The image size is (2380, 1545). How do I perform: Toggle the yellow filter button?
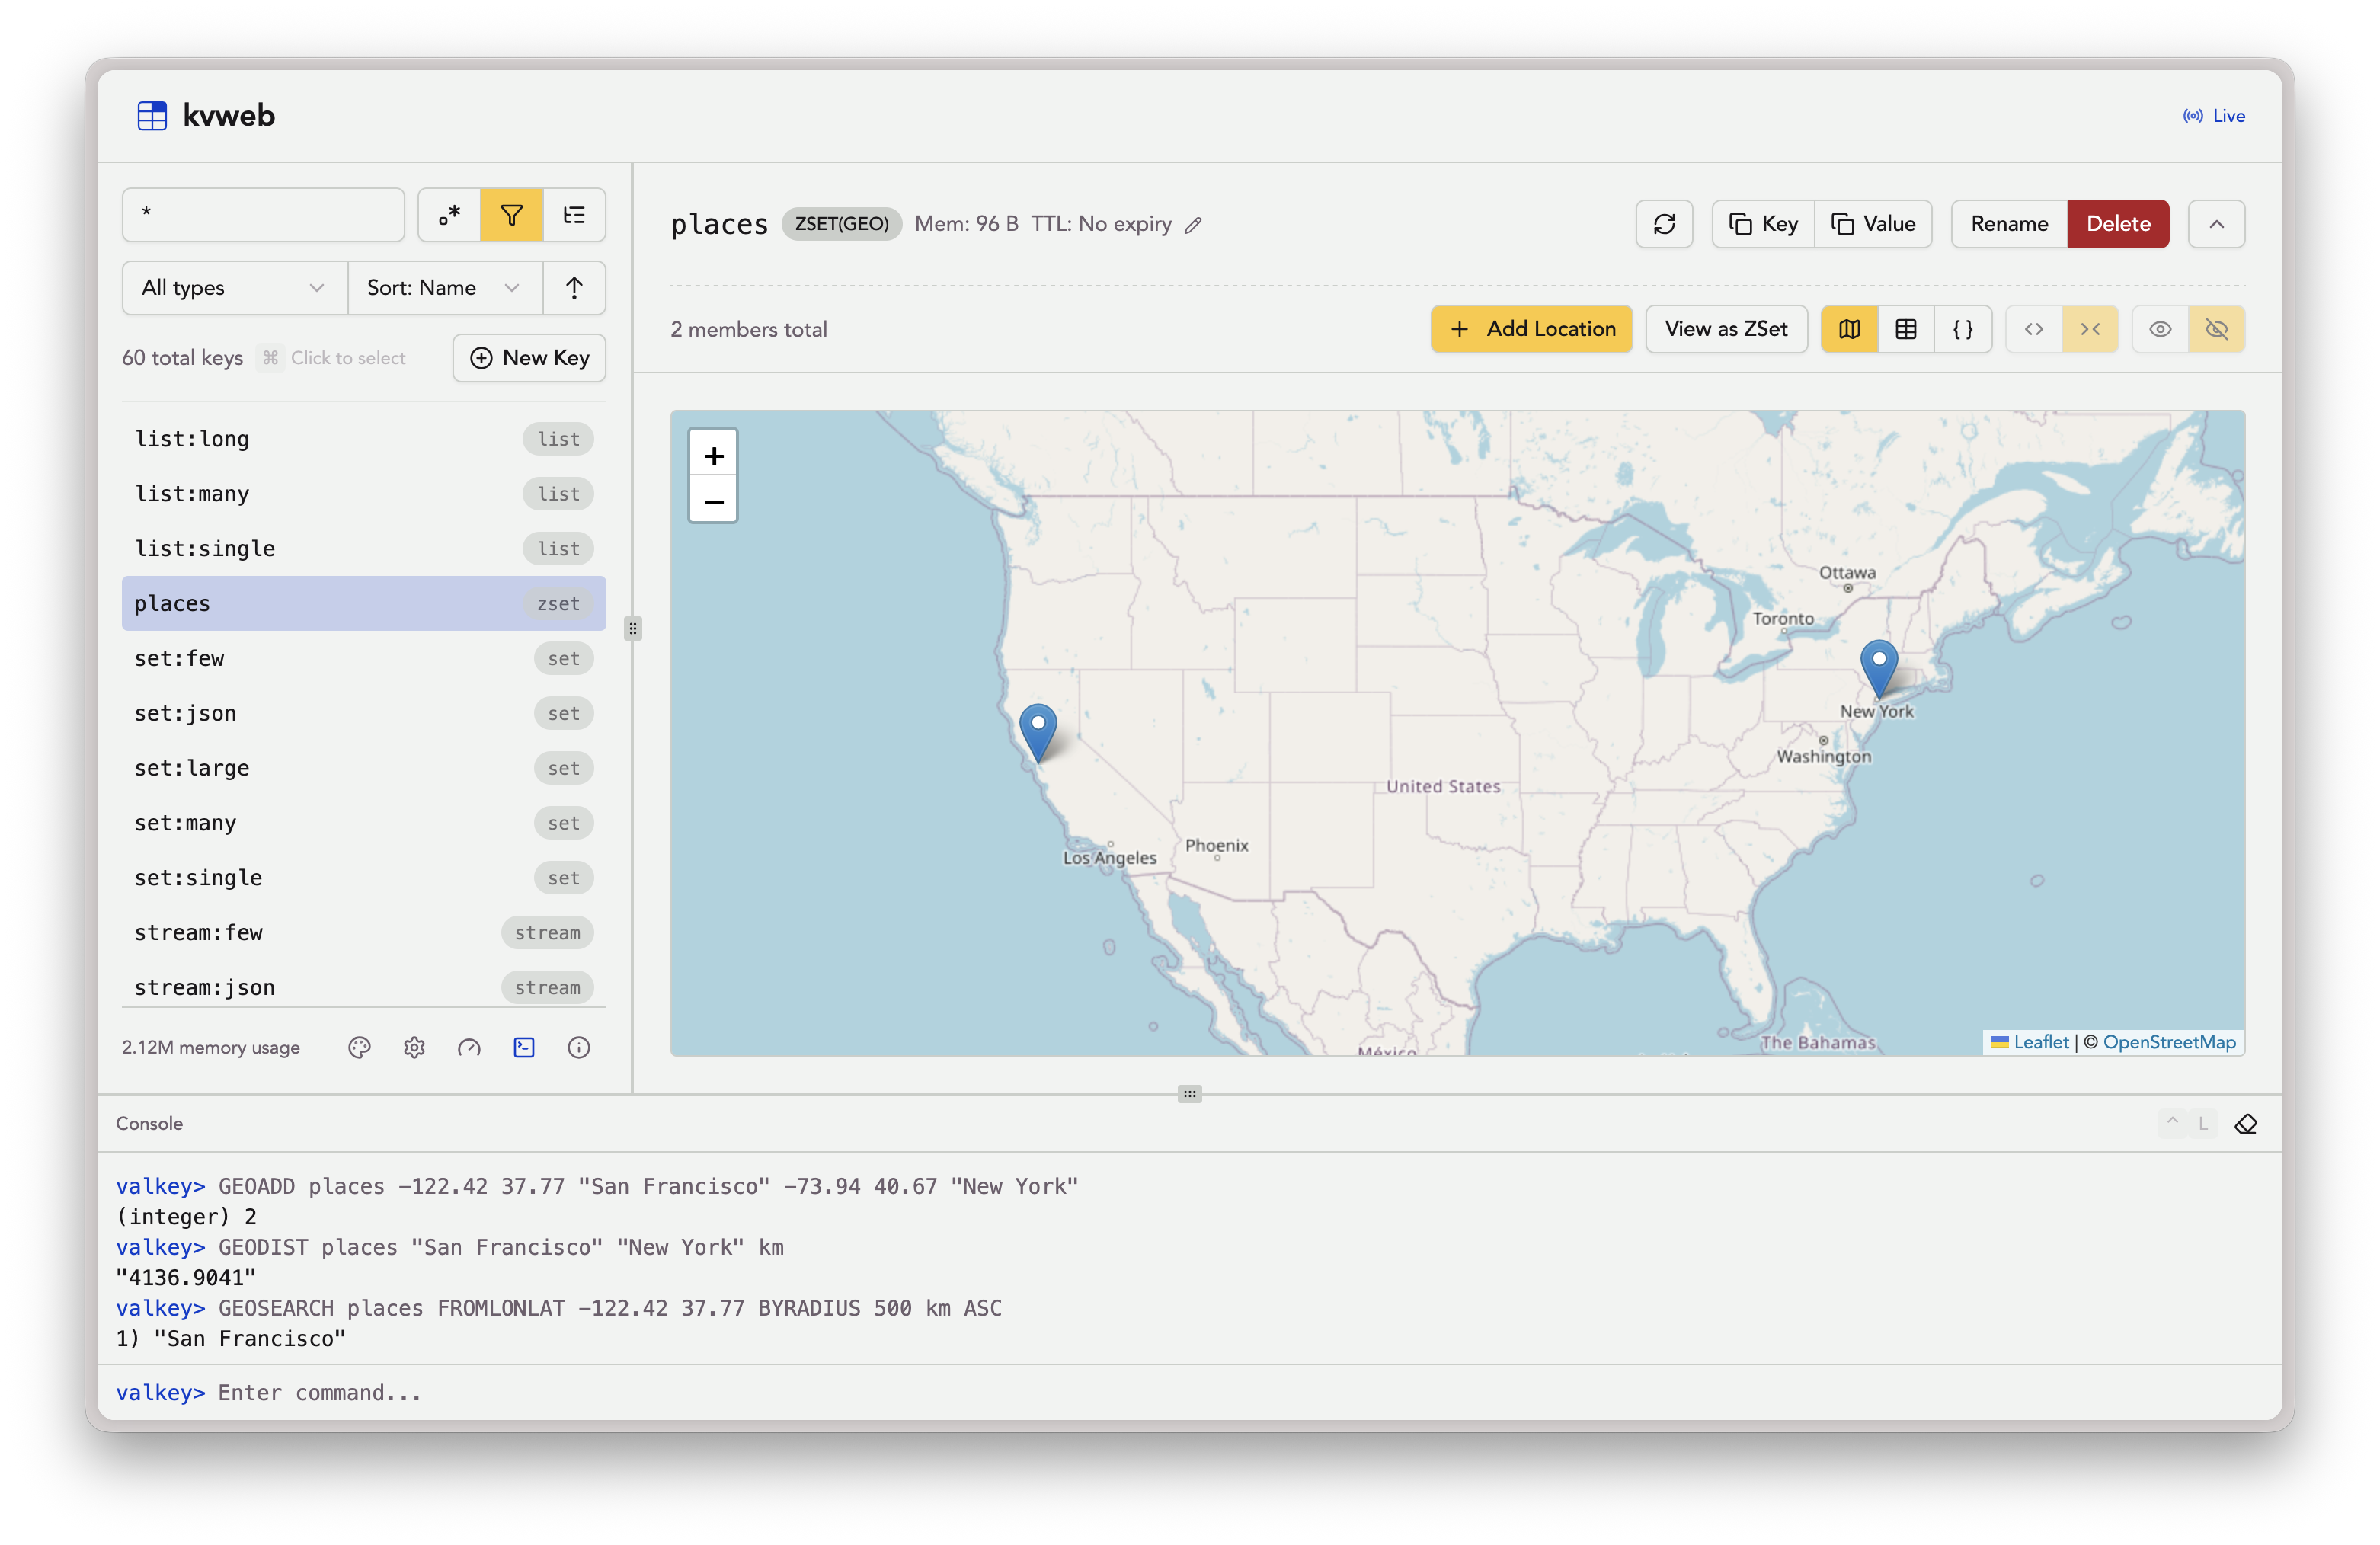pyautogui.click(x=512, y=215)
